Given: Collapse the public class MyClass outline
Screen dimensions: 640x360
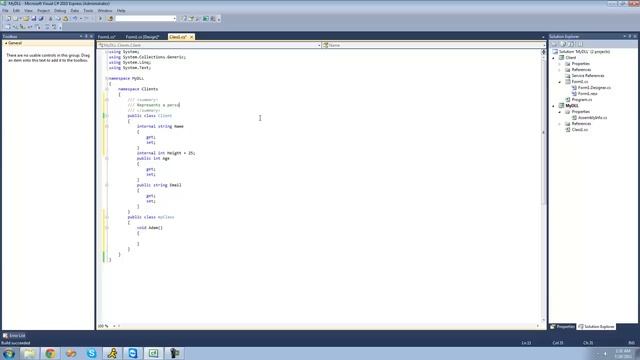Looking at the screenshot, I should tap(107, 217).
